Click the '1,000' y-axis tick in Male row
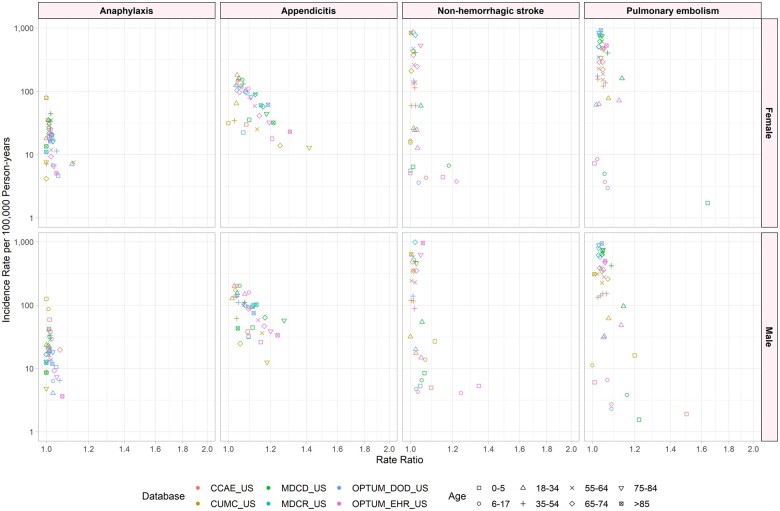The width and height of the screenshot is (780, 511). click(24, 242)
